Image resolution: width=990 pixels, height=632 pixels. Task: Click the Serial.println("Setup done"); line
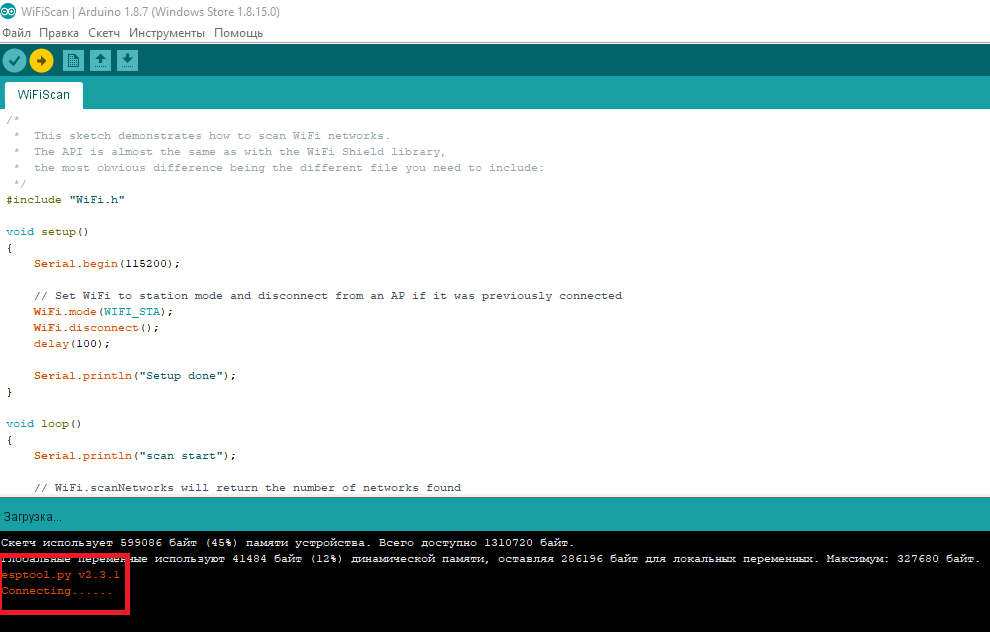134,376
